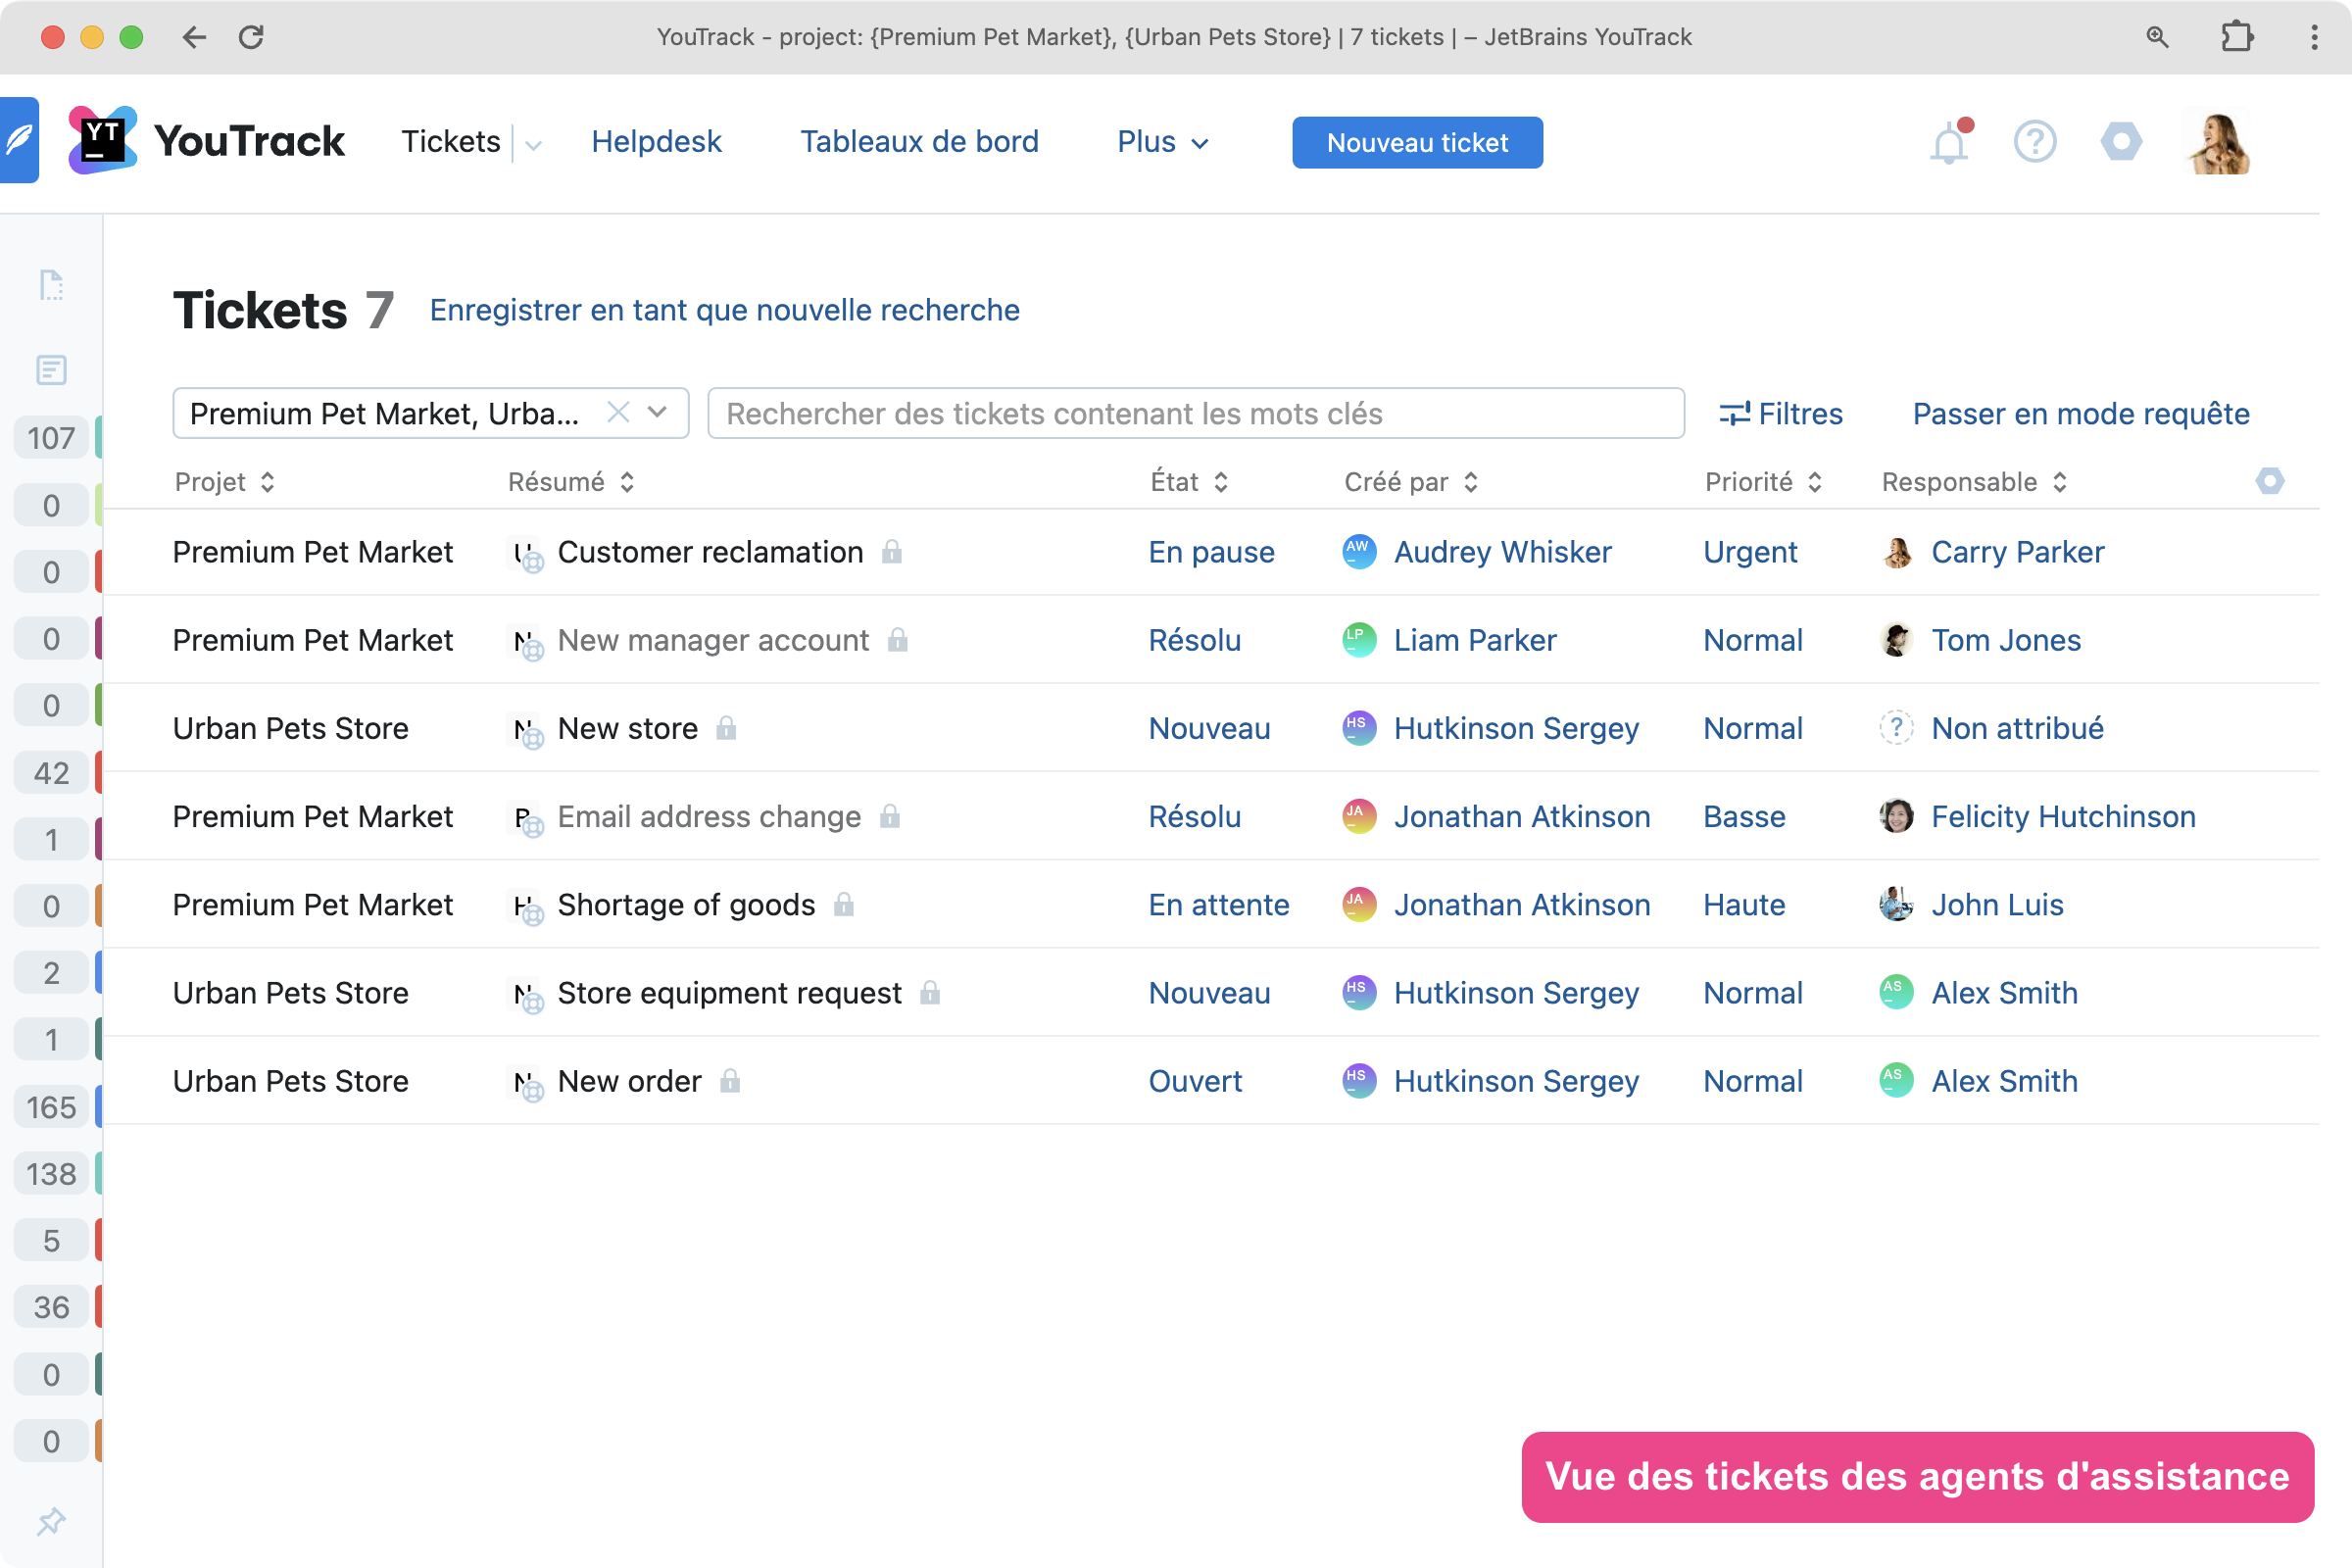Click the lock icon beside Customer reclamation

pyautogui.click(x=892, y=552)
